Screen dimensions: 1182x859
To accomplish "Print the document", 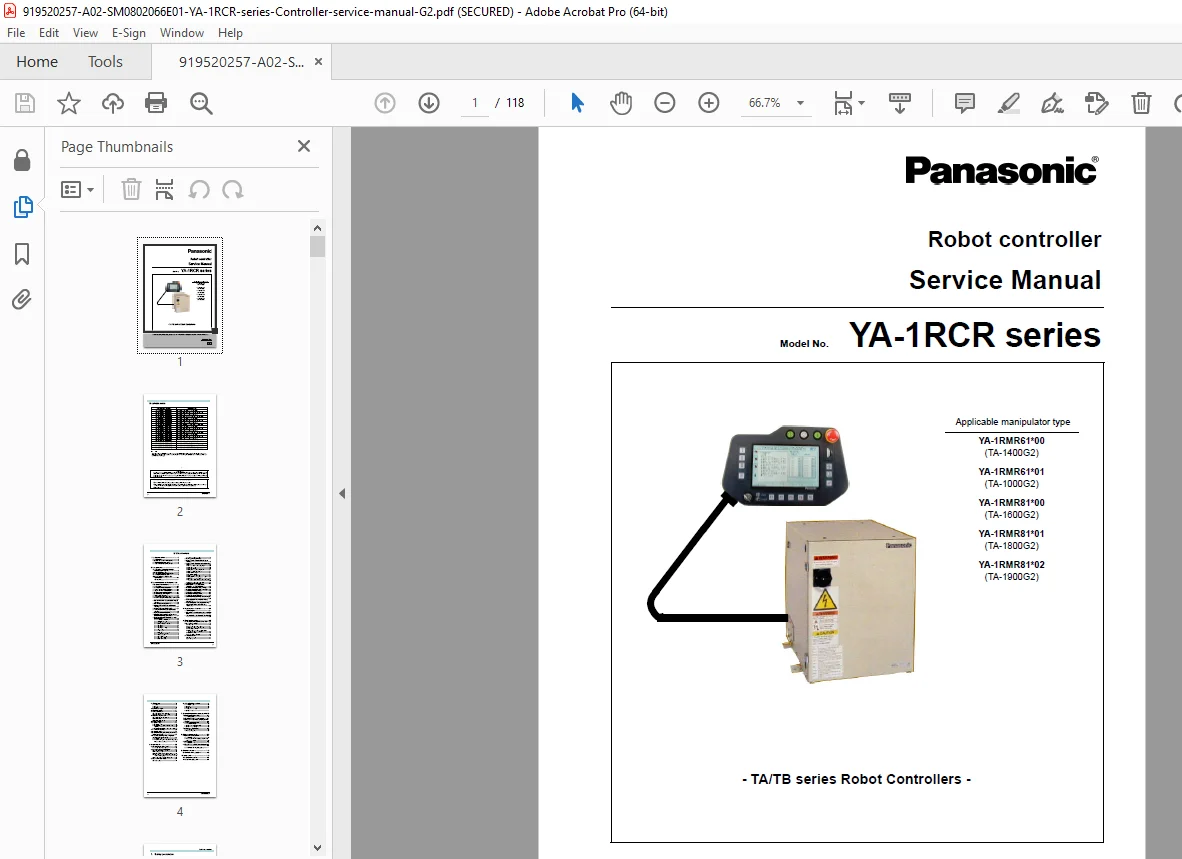I will tap(156, 103).
